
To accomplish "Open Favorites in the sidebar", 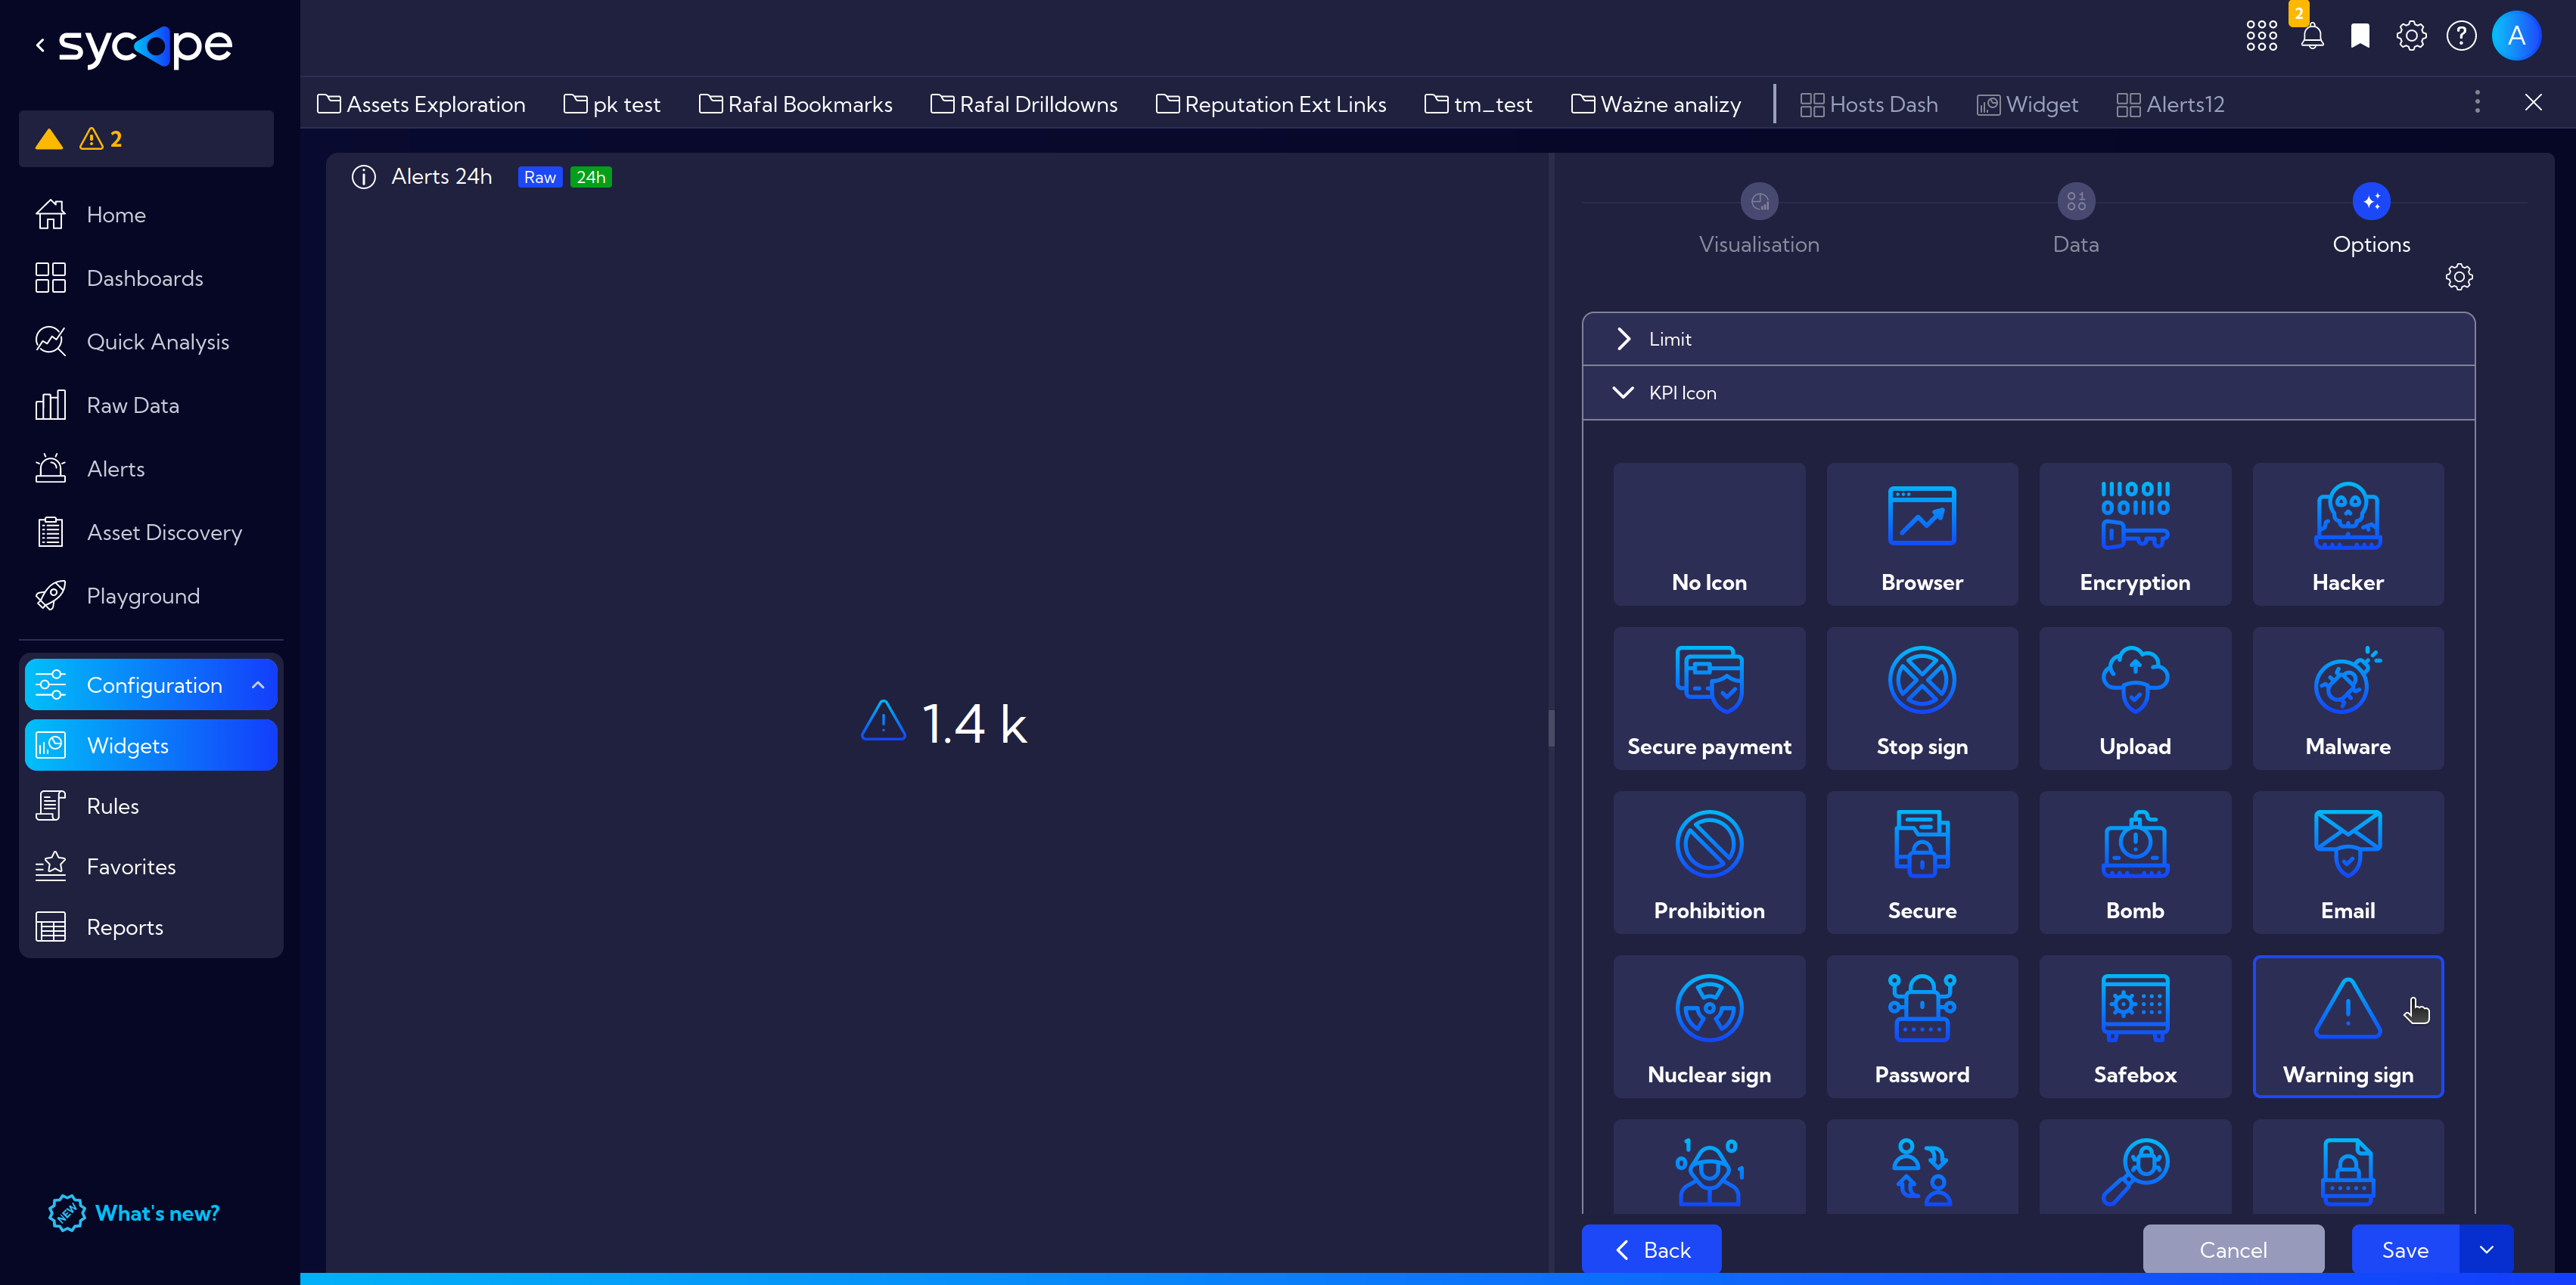I will (x=151, y=866).
